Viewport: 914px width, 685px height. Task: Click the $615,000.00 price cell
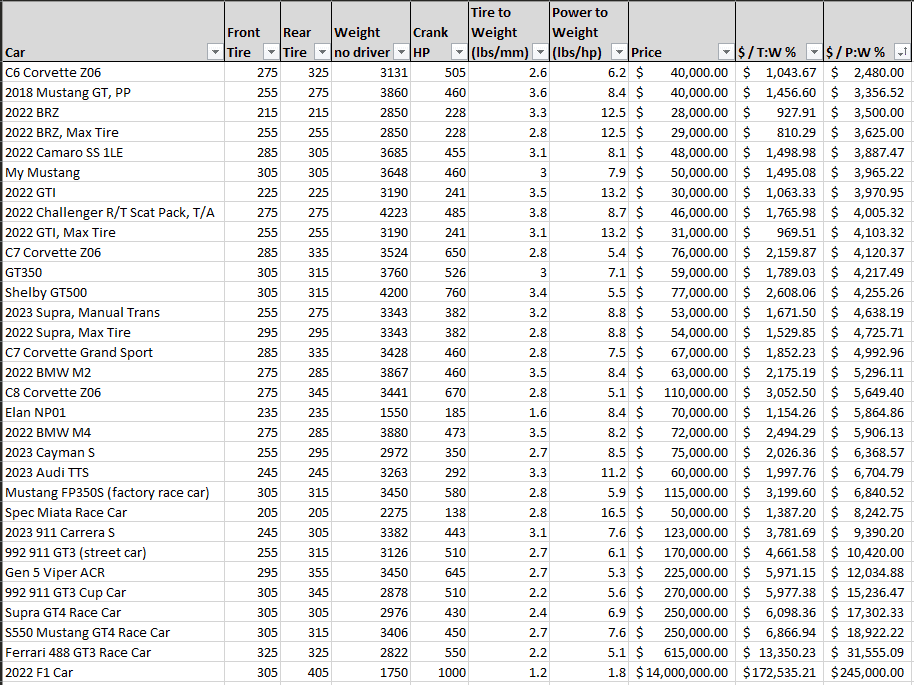coord(682,653)
